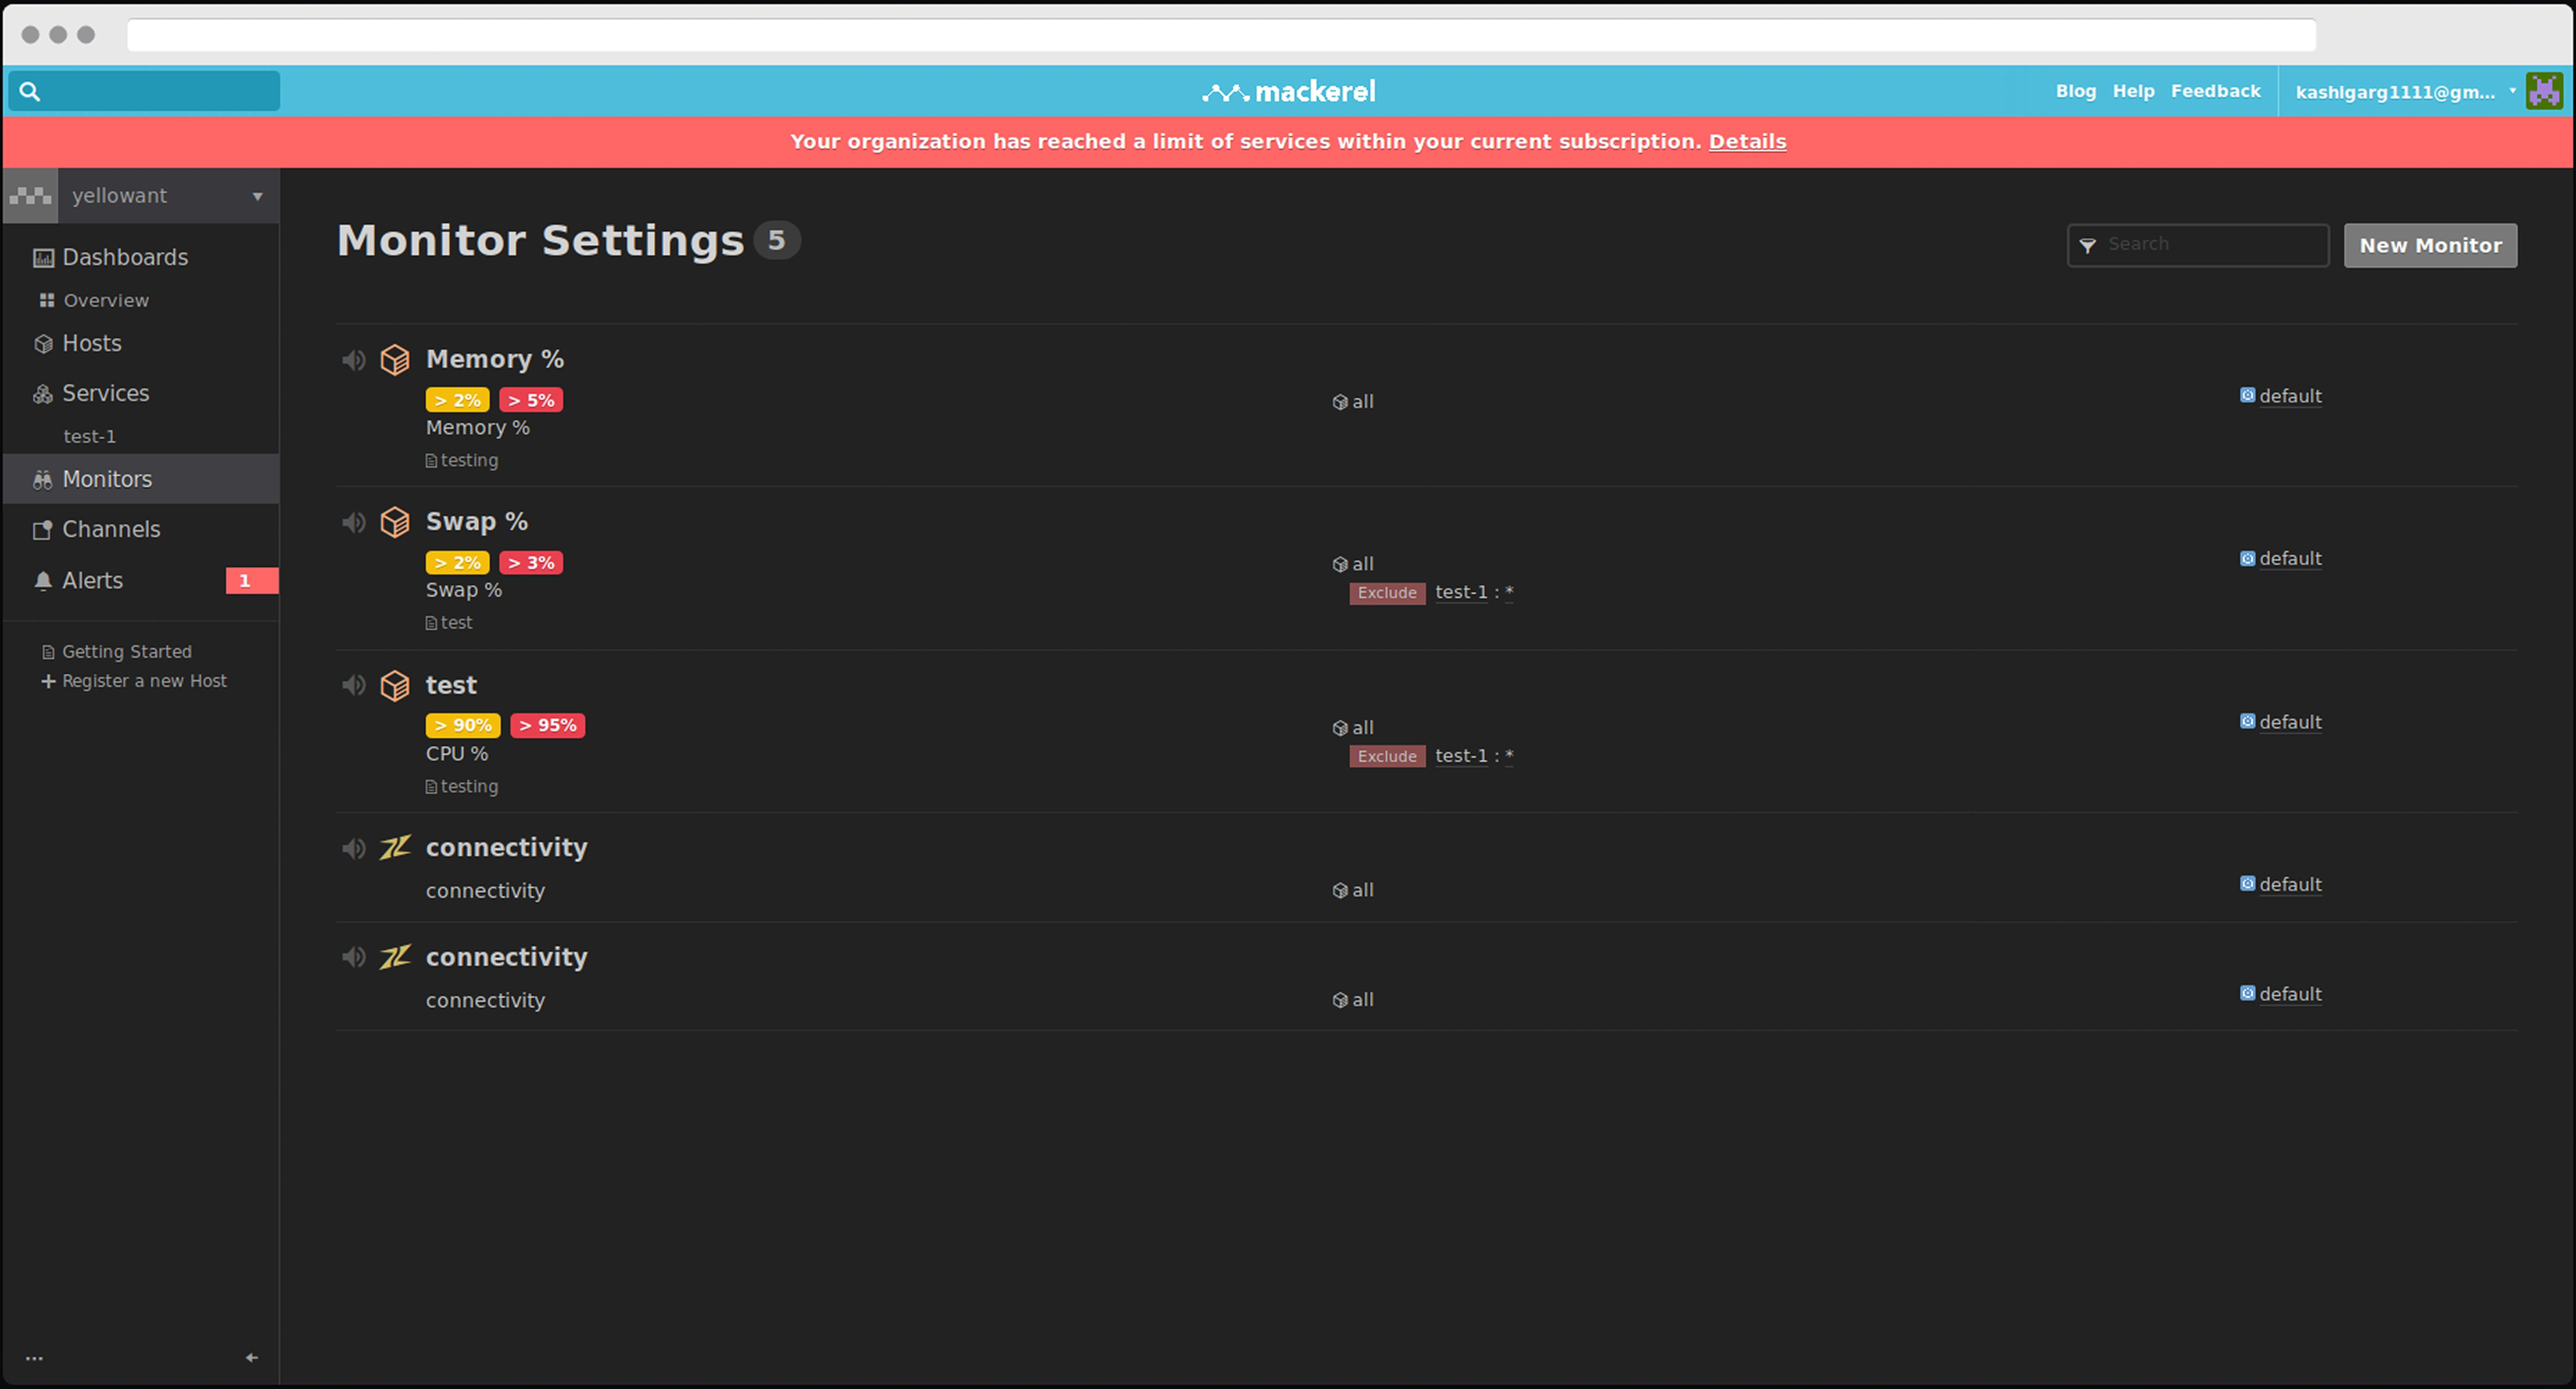Open Channels in the sidebar
Viewport: 2576px width, 1389px height.
[111, 530]
